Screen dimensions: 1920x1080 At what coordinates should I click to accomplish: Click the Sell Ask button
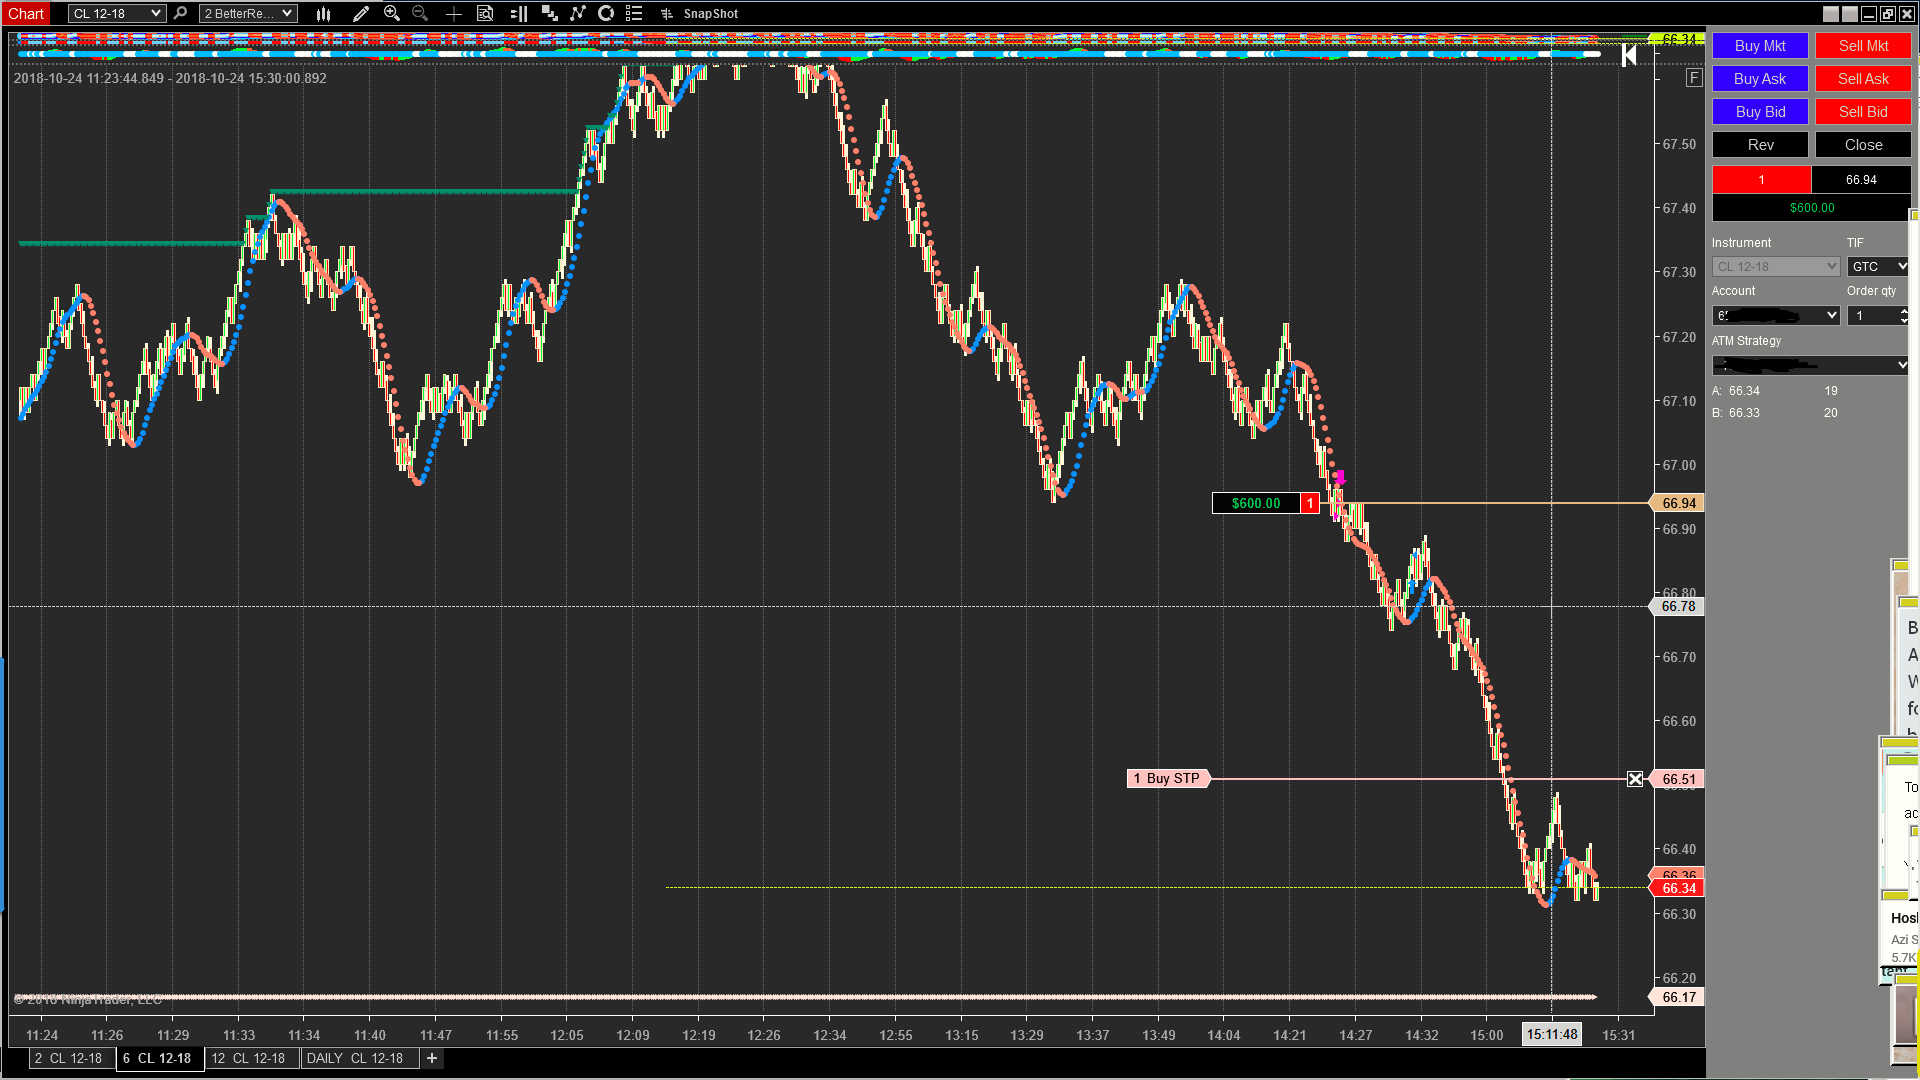pyautogui.click(x=1863, y=79)
